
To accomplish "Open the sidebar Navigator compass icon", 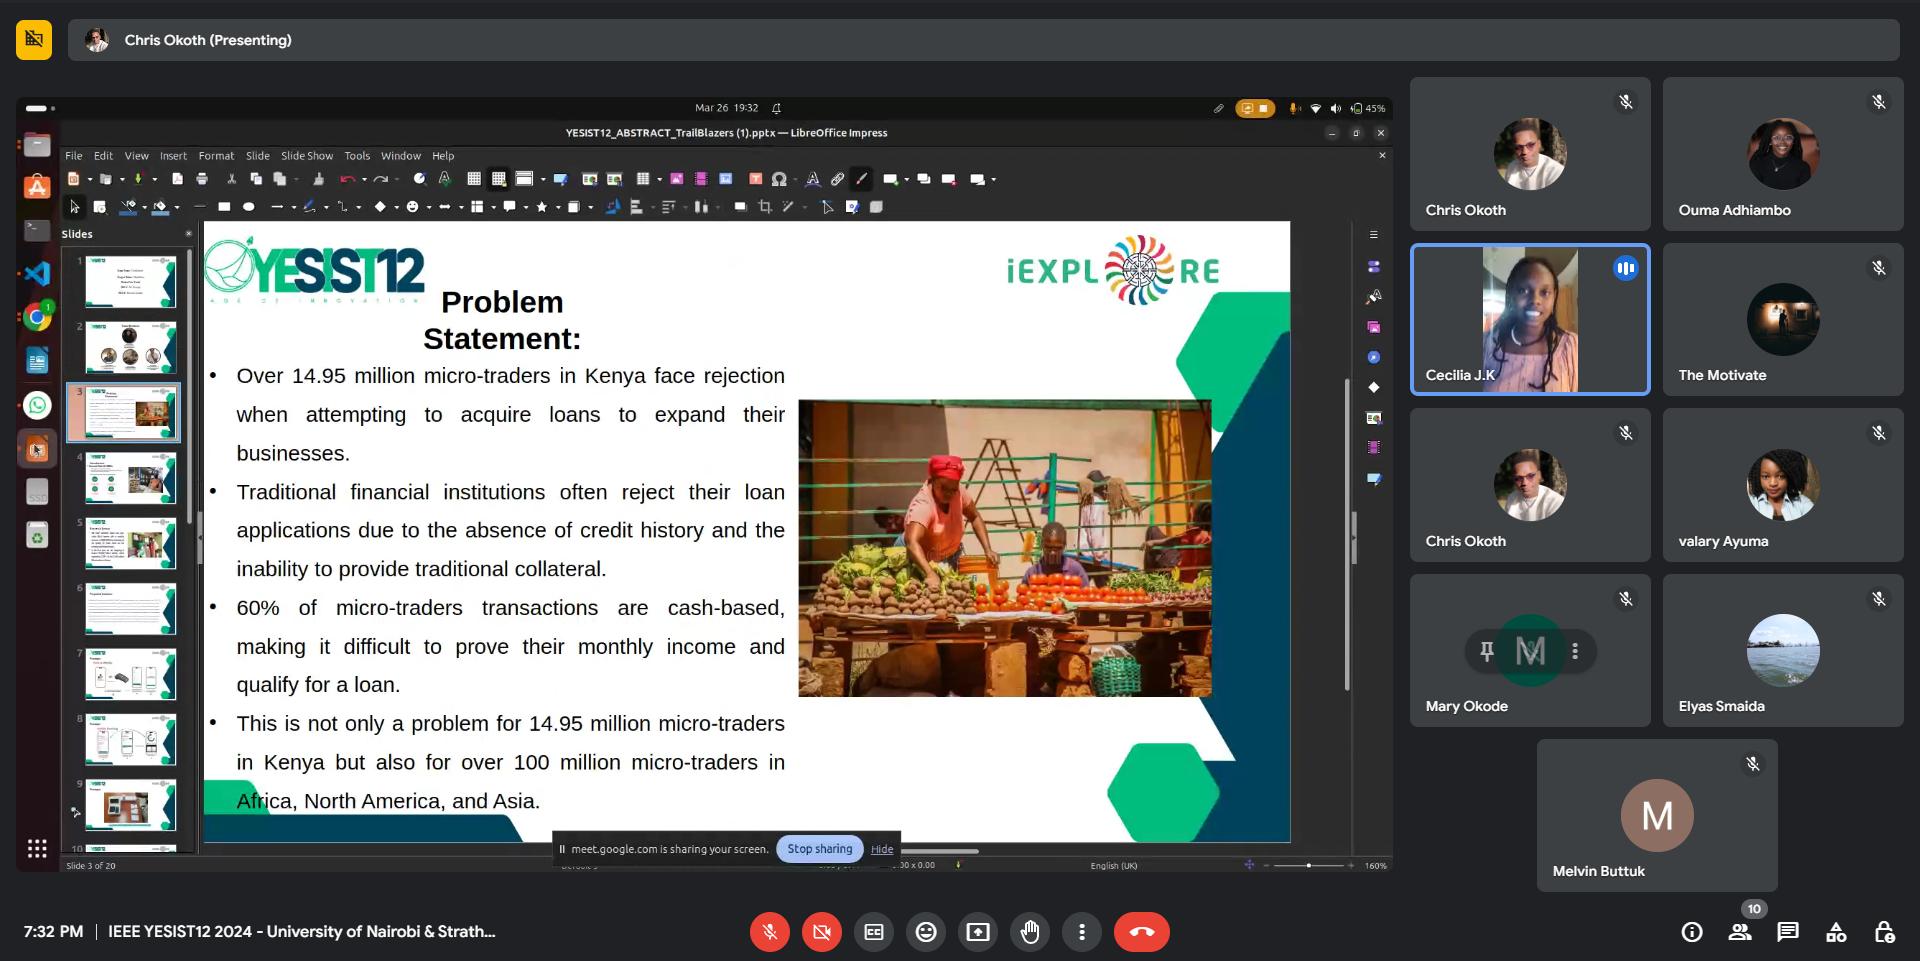I will 1374,357.
